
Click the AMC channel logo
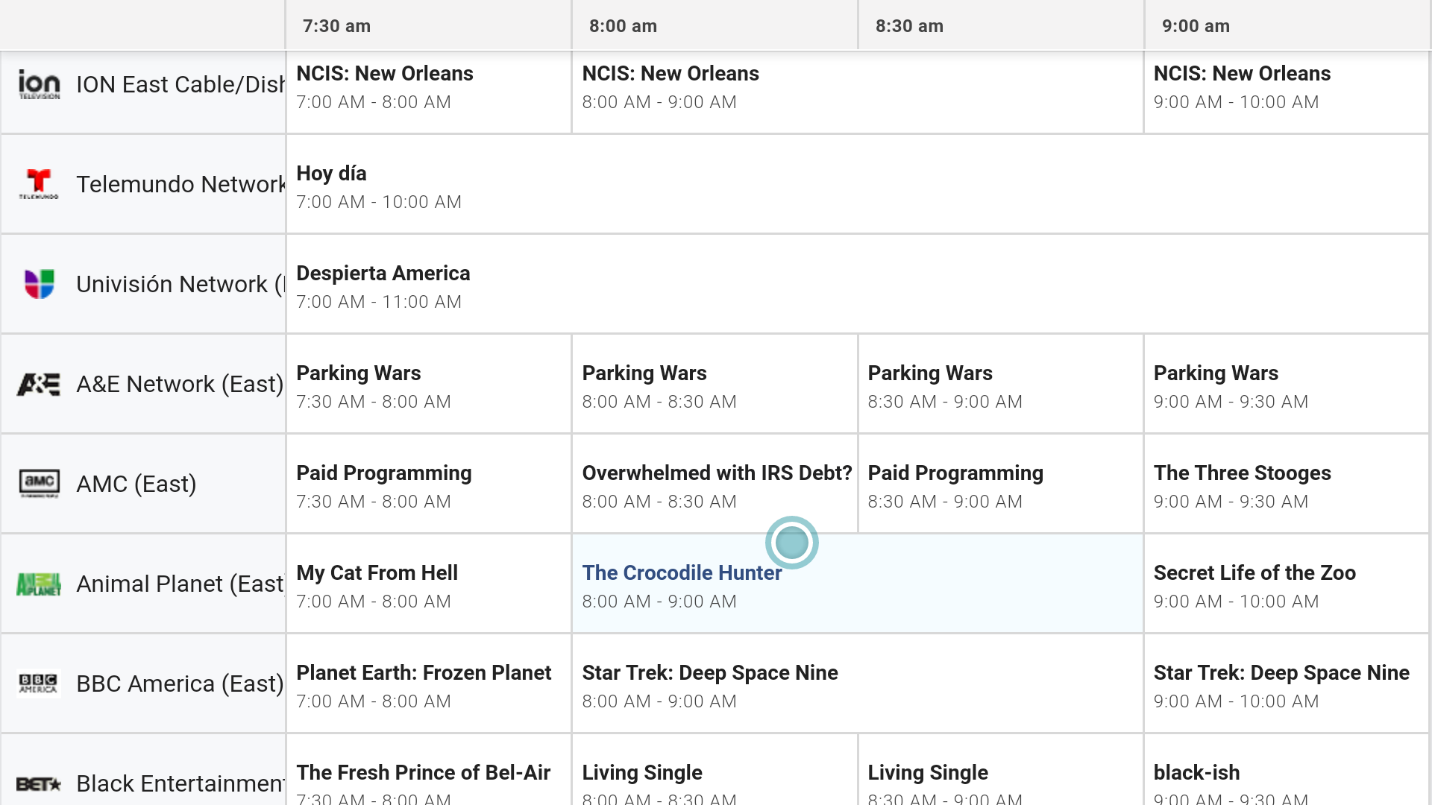(39, 484)
